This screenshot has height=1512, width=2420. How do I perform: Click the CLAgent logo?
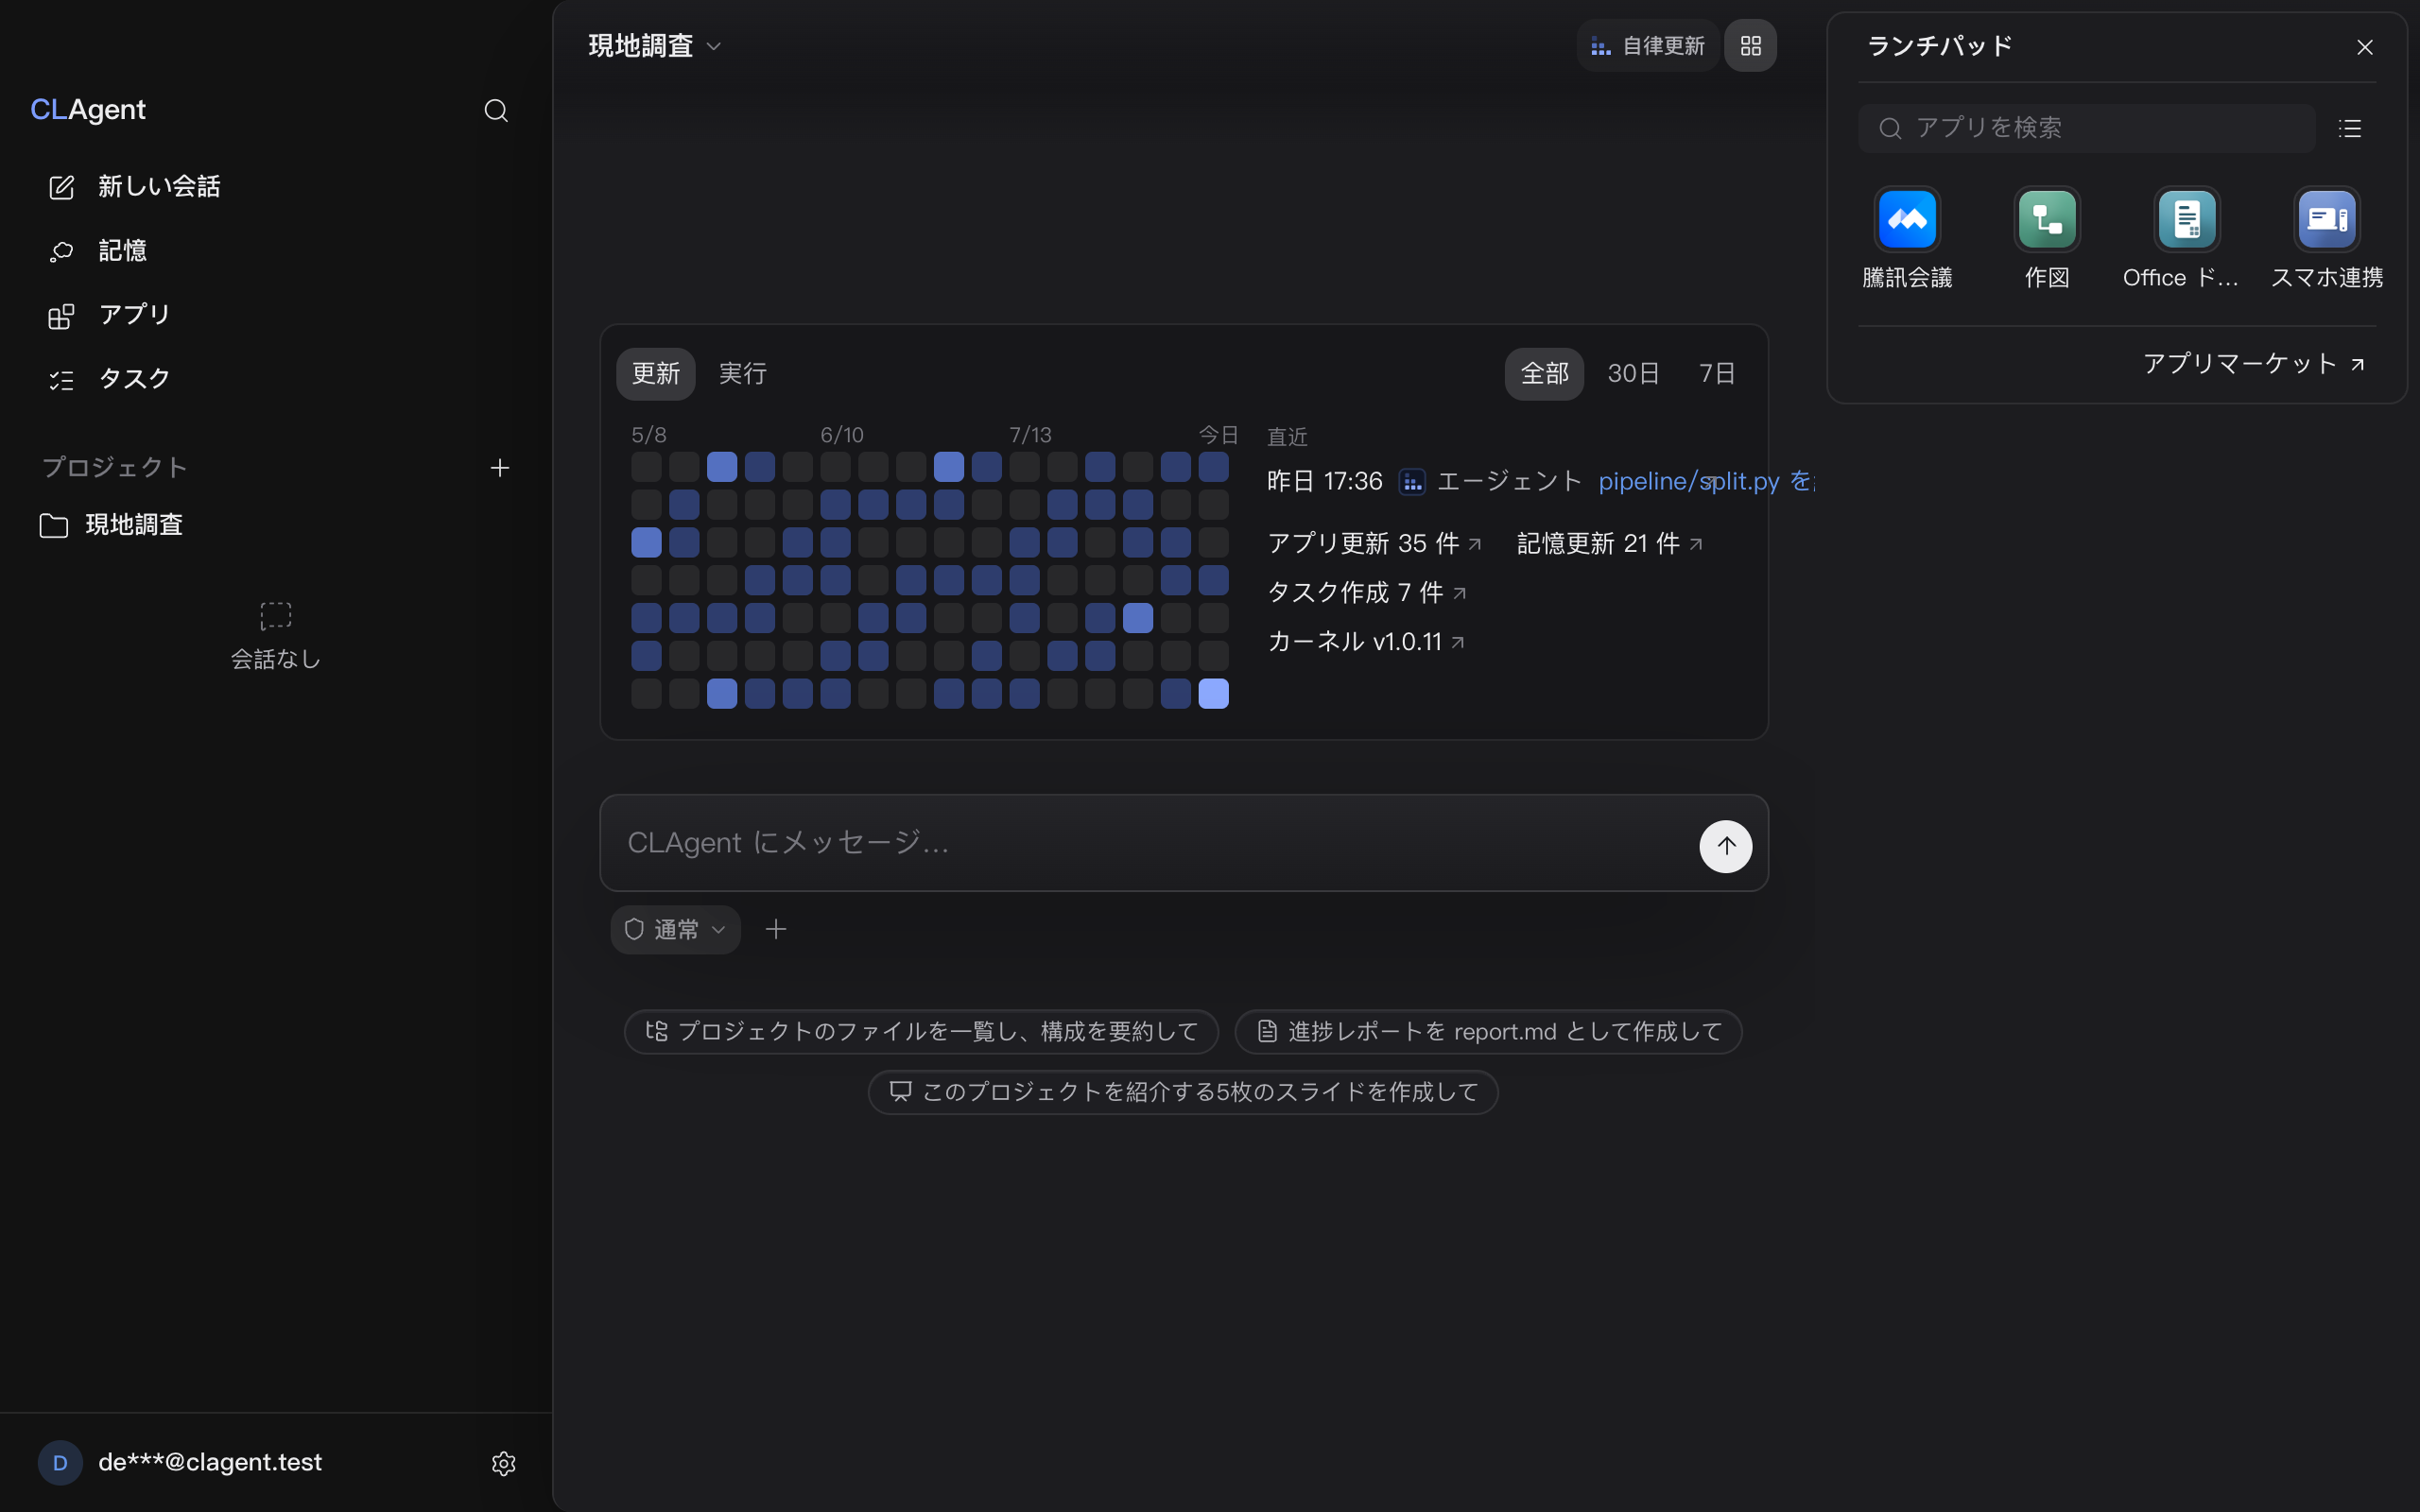(x=88, y=109)
